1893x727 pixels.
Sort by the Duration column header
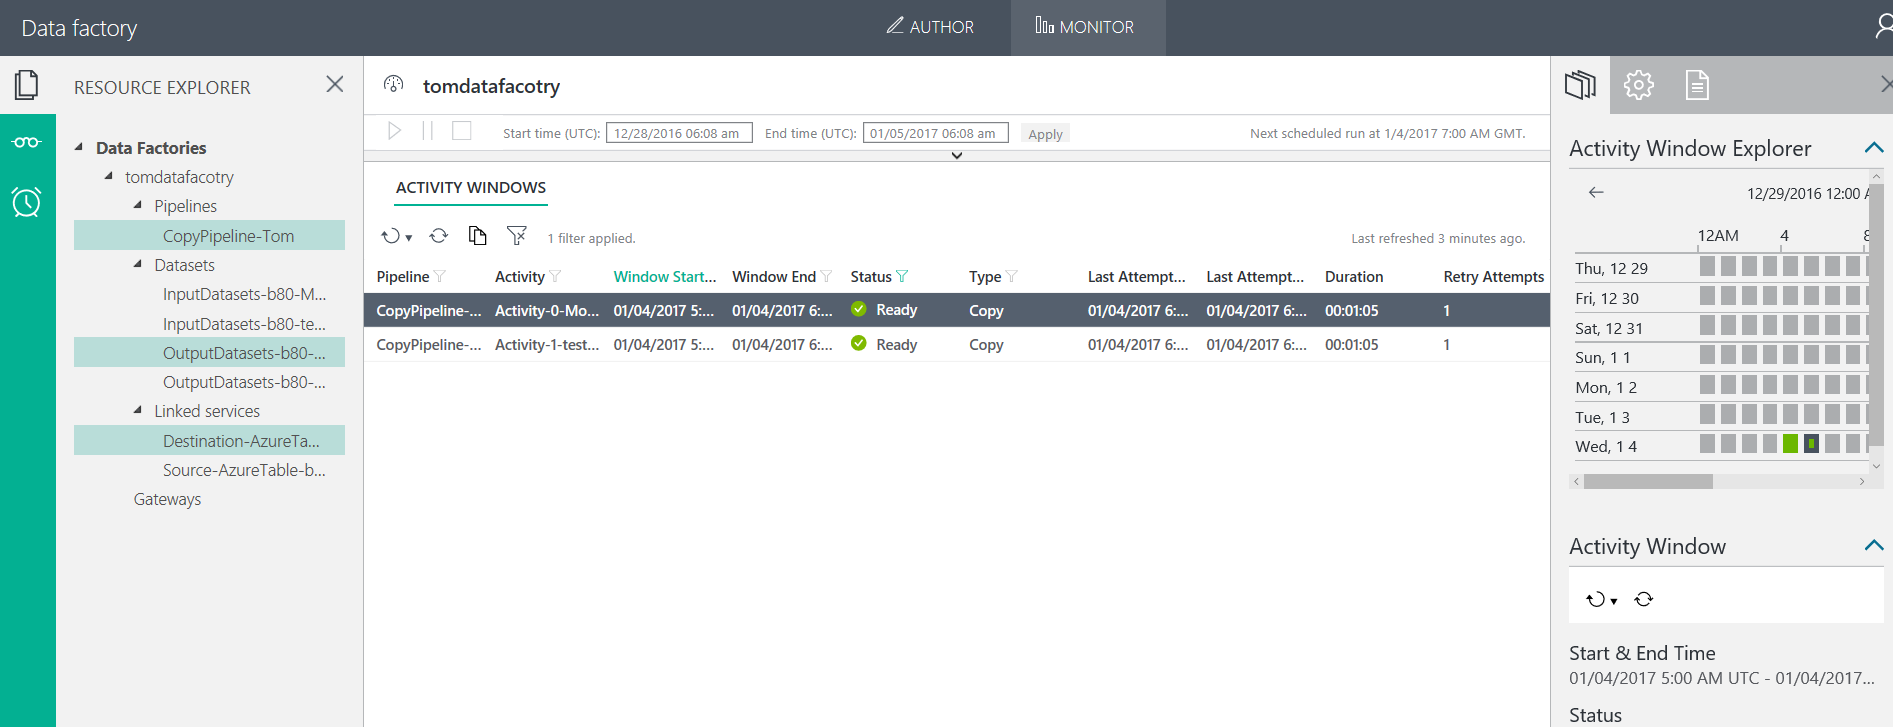[x=1354, y=277]
